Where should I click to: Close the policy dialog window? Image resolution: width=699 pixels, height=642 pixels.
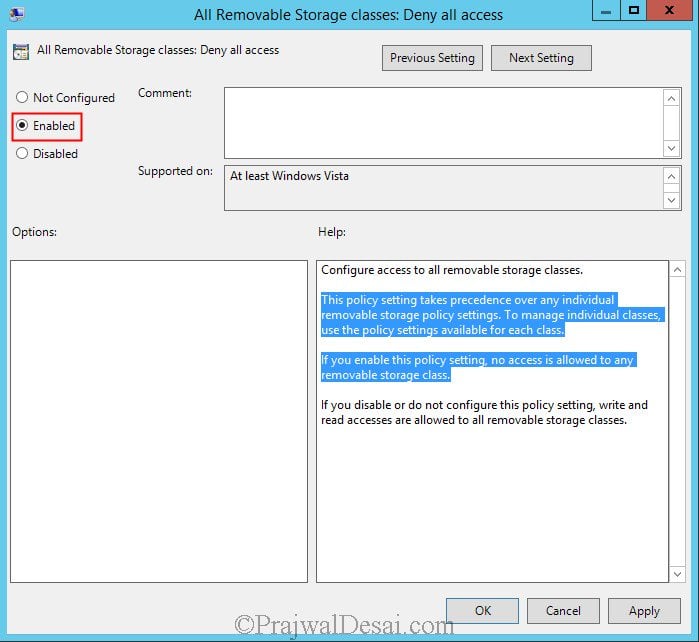coord(669,10)
